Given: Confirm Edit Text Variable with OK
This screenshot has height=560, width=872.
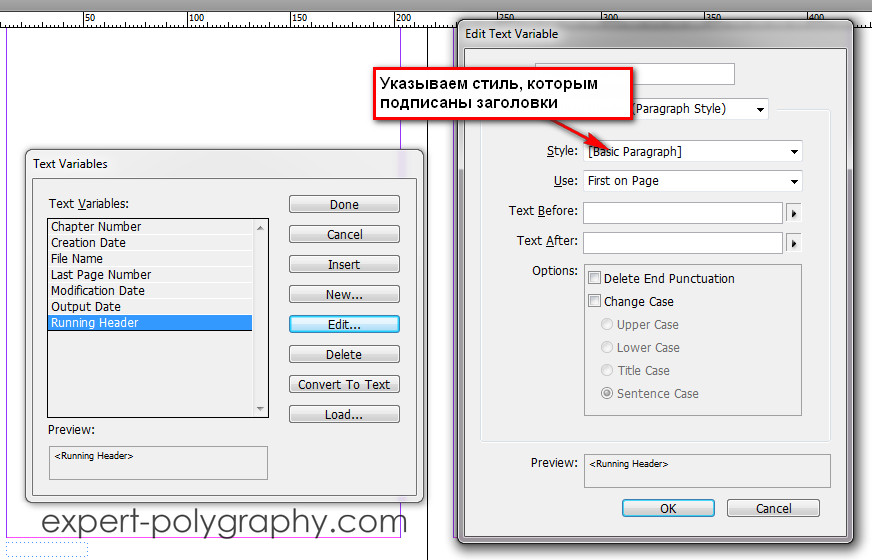Looking at the screenshot, I should (668, 508).
